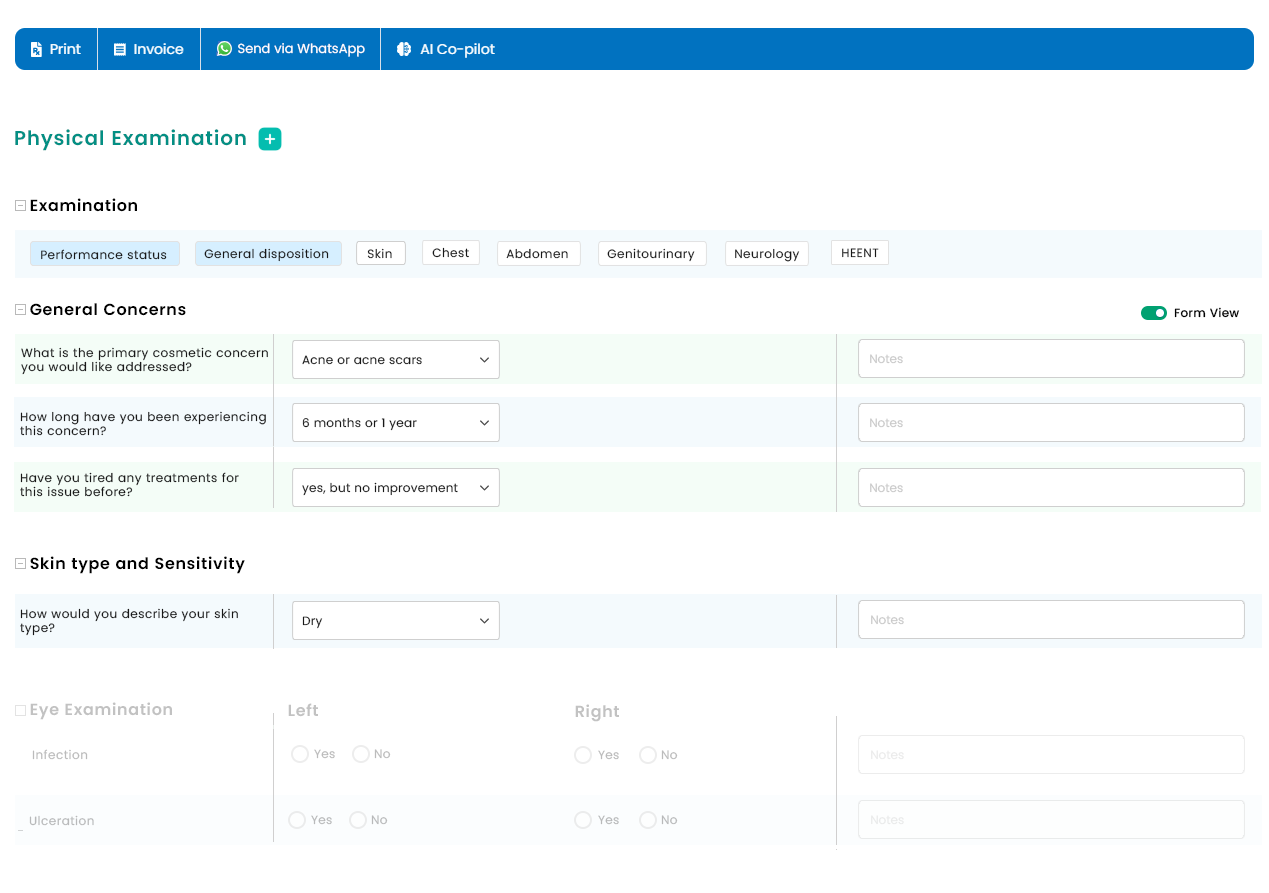Collapse Skin type and Sensitivity section
The width and height of the screenshot is (1269, 893).
(20, 564)
